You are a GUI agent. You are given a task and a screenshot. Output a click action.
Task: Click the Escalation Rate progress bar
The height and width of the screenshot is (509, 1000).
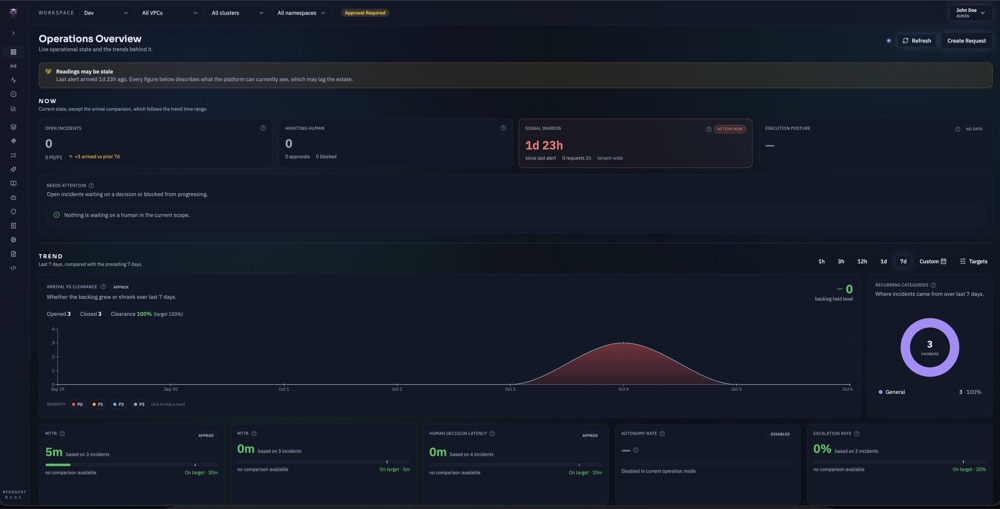[899, 462]
